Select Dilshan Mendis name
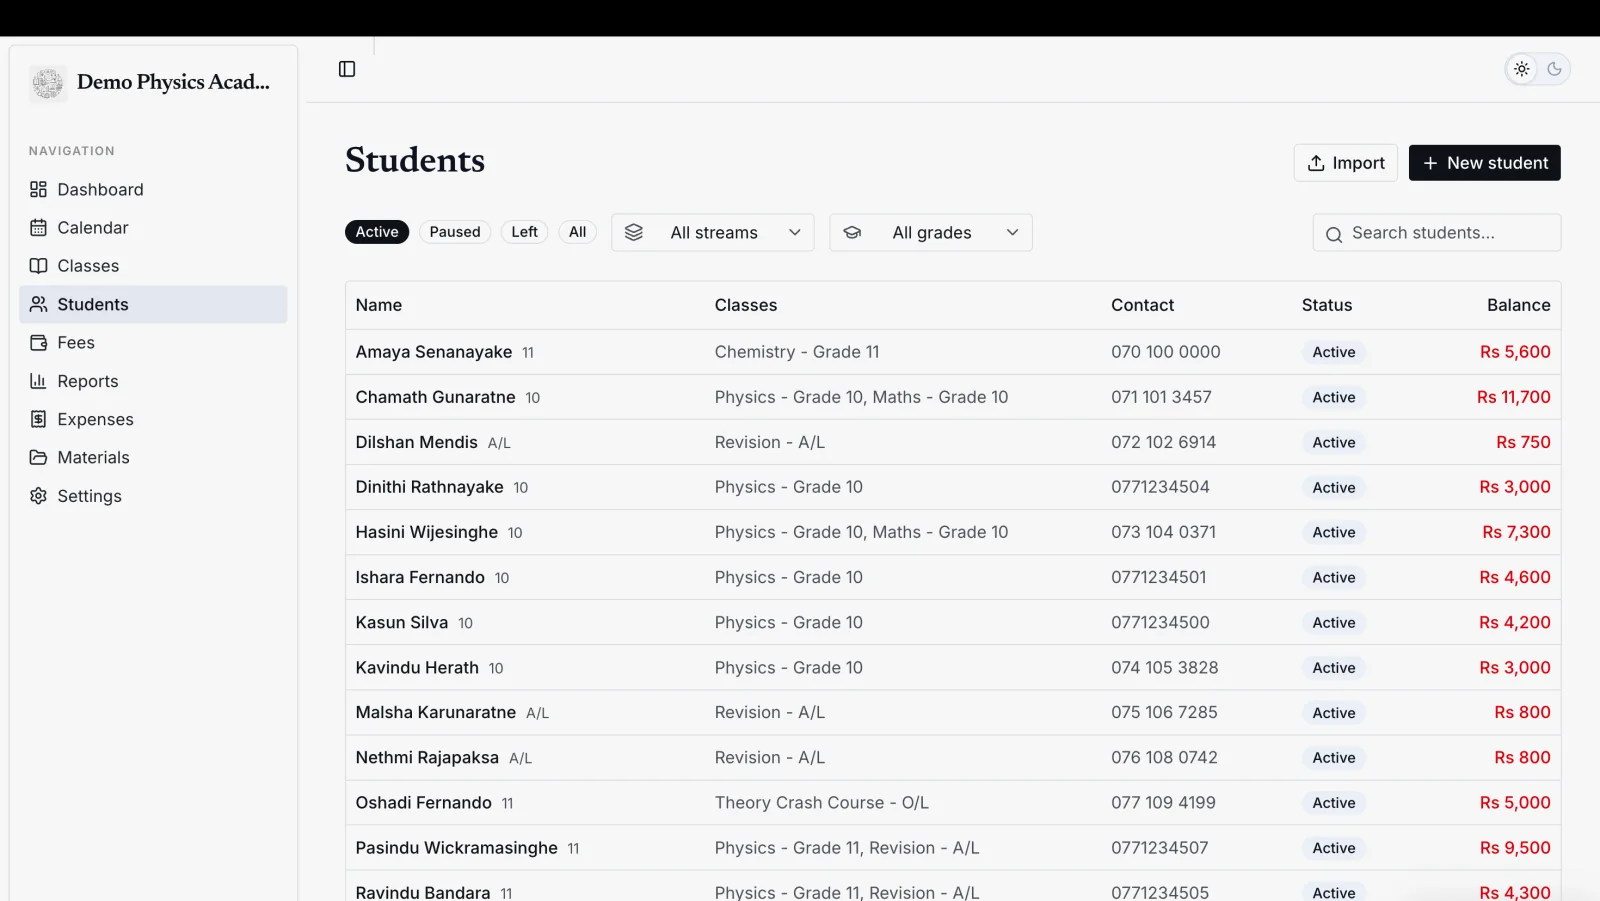This screenshot has height=901, width=1600. (x=417, y=442)
